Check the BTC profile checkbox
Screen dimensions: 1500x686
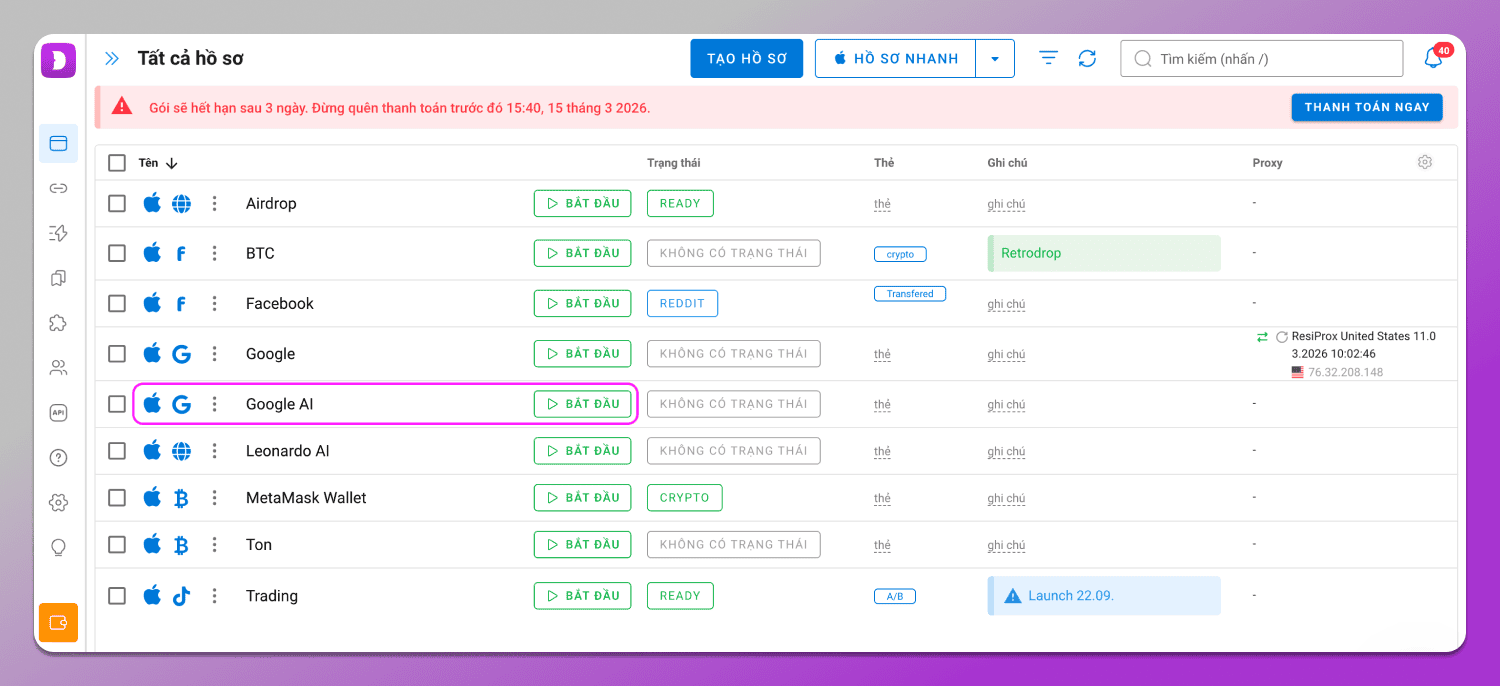[117, 254]
